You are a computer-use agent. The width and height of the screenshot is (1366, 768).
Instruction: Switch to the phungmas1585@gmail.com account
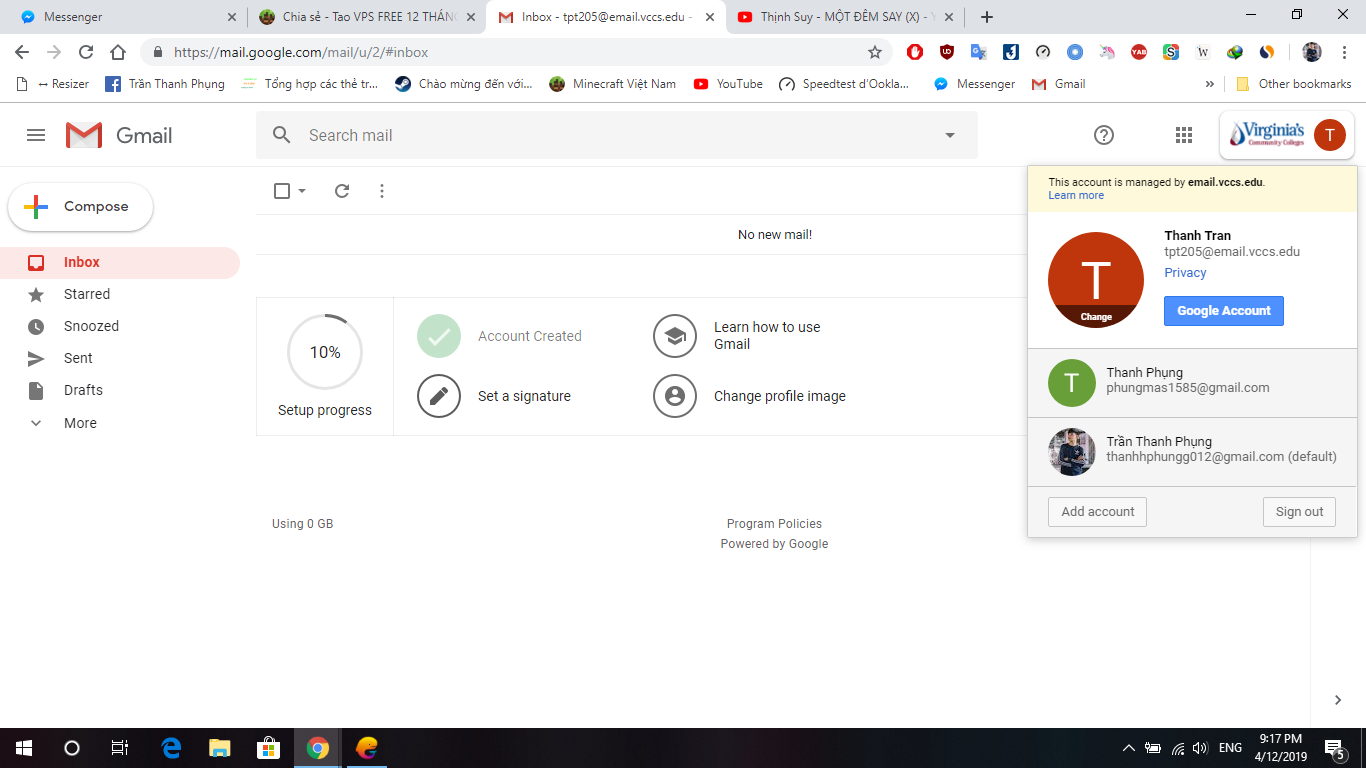(x=1192, y=383)
